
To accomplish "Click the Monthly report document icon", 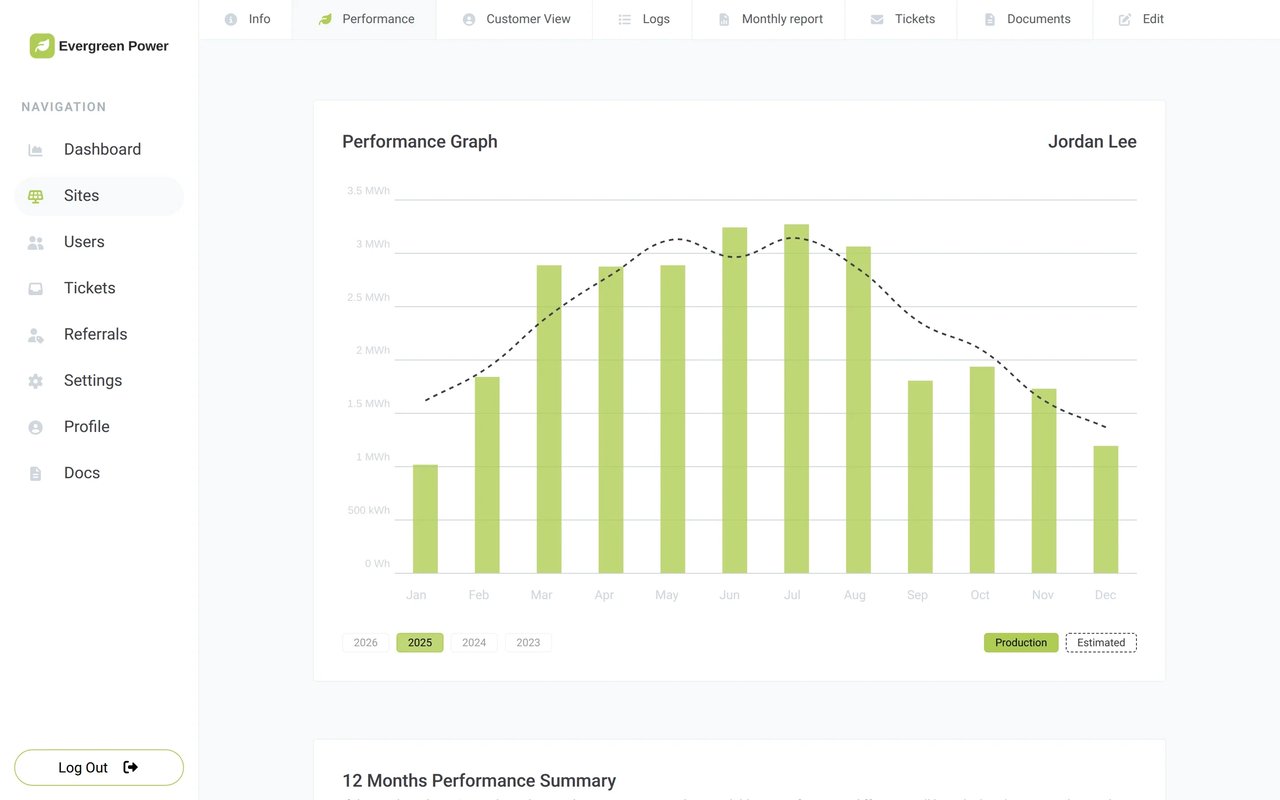I will (x=725, y=19).
